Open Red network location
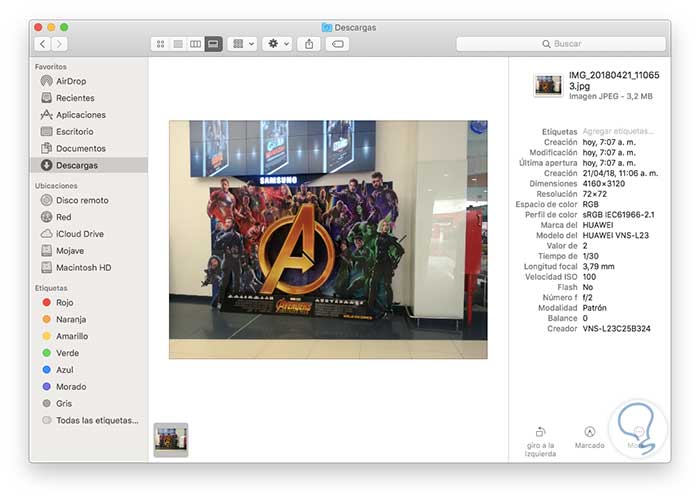Image resolution: width=700 pixels, height=501 pixels. (88, 217)
